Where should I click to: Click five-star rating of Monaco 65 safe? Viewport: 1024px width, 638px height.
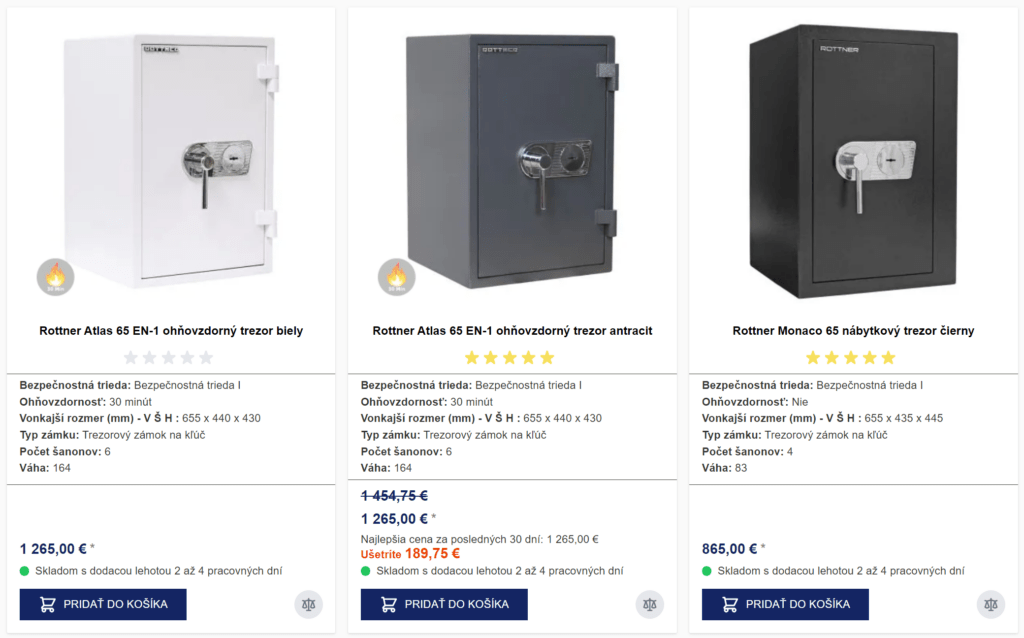point(851,357)
